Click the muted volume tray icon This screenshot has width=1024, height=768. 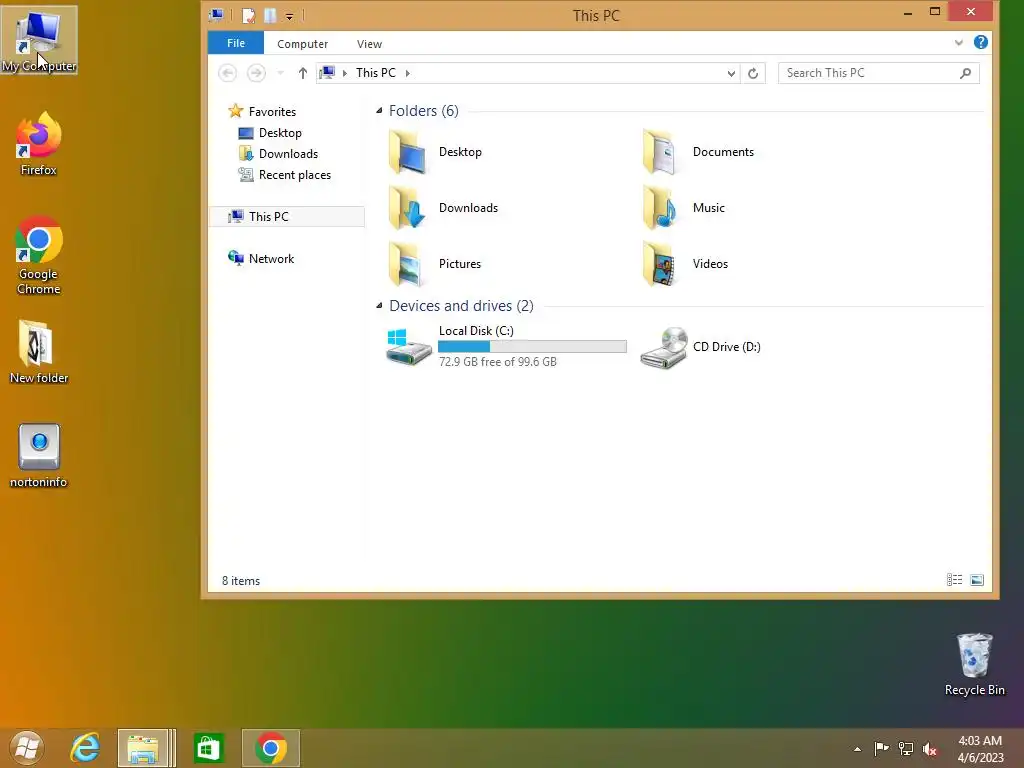pos(930,748)
